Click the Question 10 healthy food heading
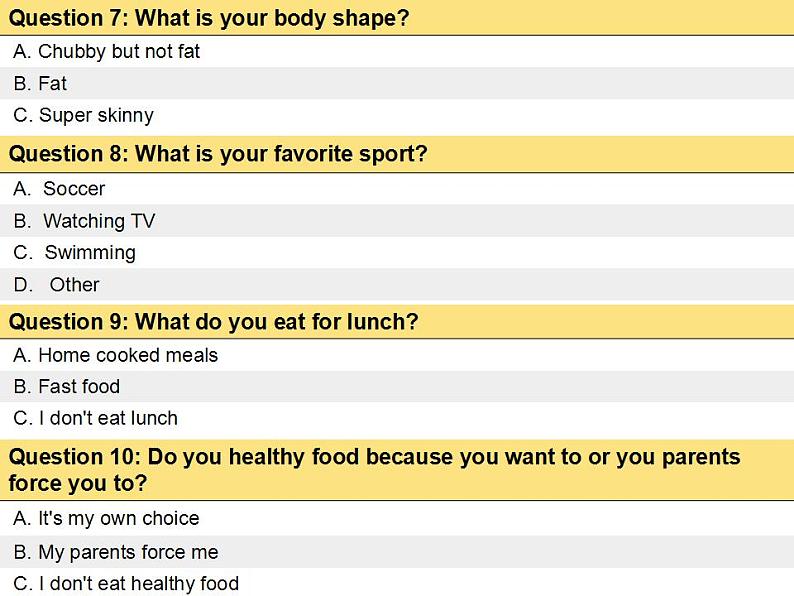Viewport: 794px width, 596px height. pyautogui.click(x=374, y=469)
